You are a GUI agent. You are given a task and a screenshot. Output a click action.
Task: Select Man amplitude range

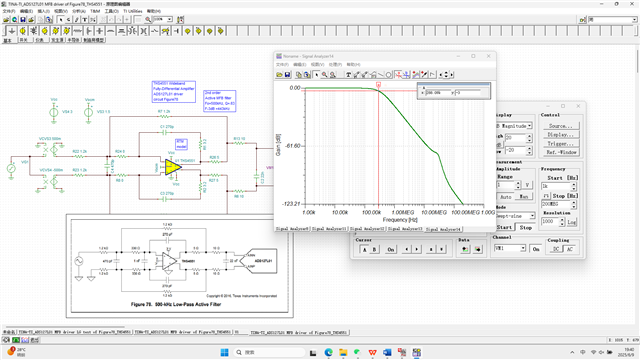tap(524, 197)
